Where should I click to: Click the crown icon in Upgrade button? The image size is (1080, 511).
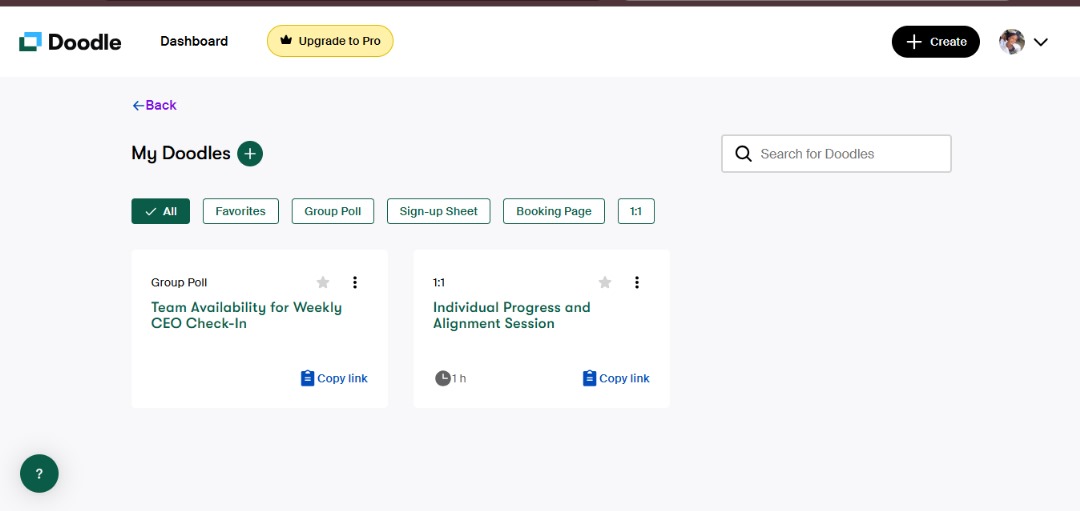[286, 41]
